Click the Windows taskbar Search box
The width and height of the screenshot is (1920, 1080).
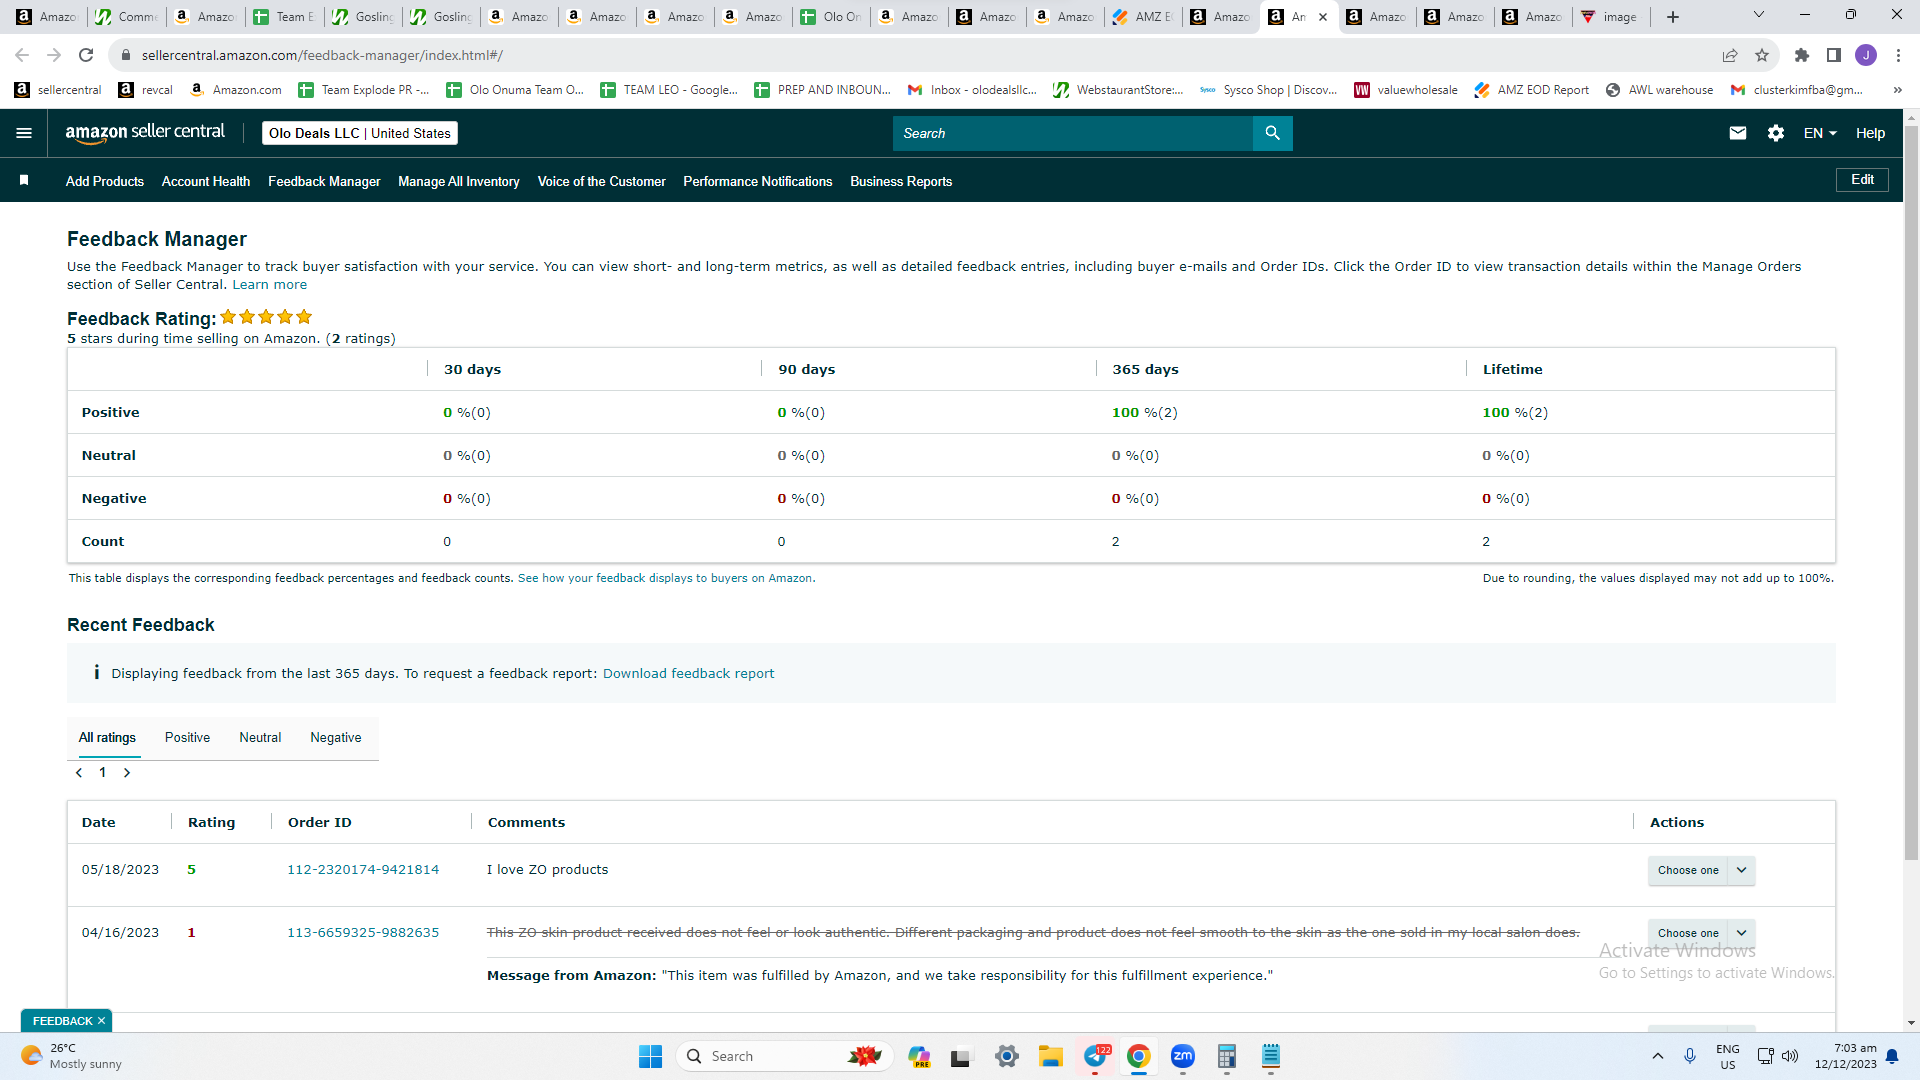pos(784,1056)
